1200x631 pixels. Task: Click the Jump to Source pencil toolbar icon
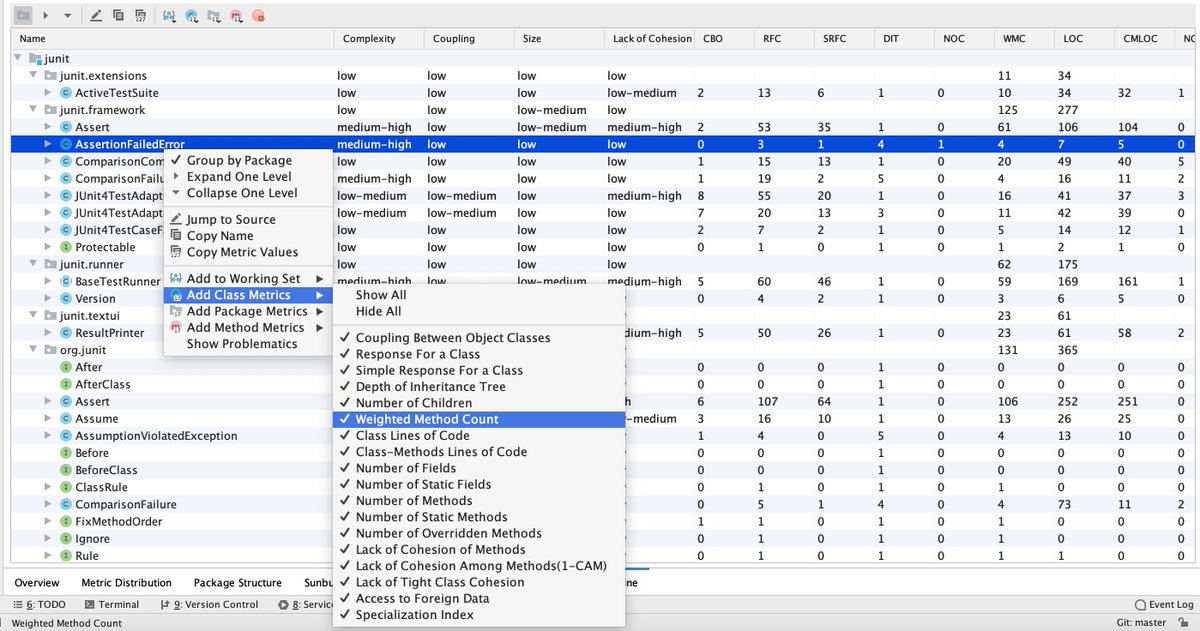click(x=96, y=15)
